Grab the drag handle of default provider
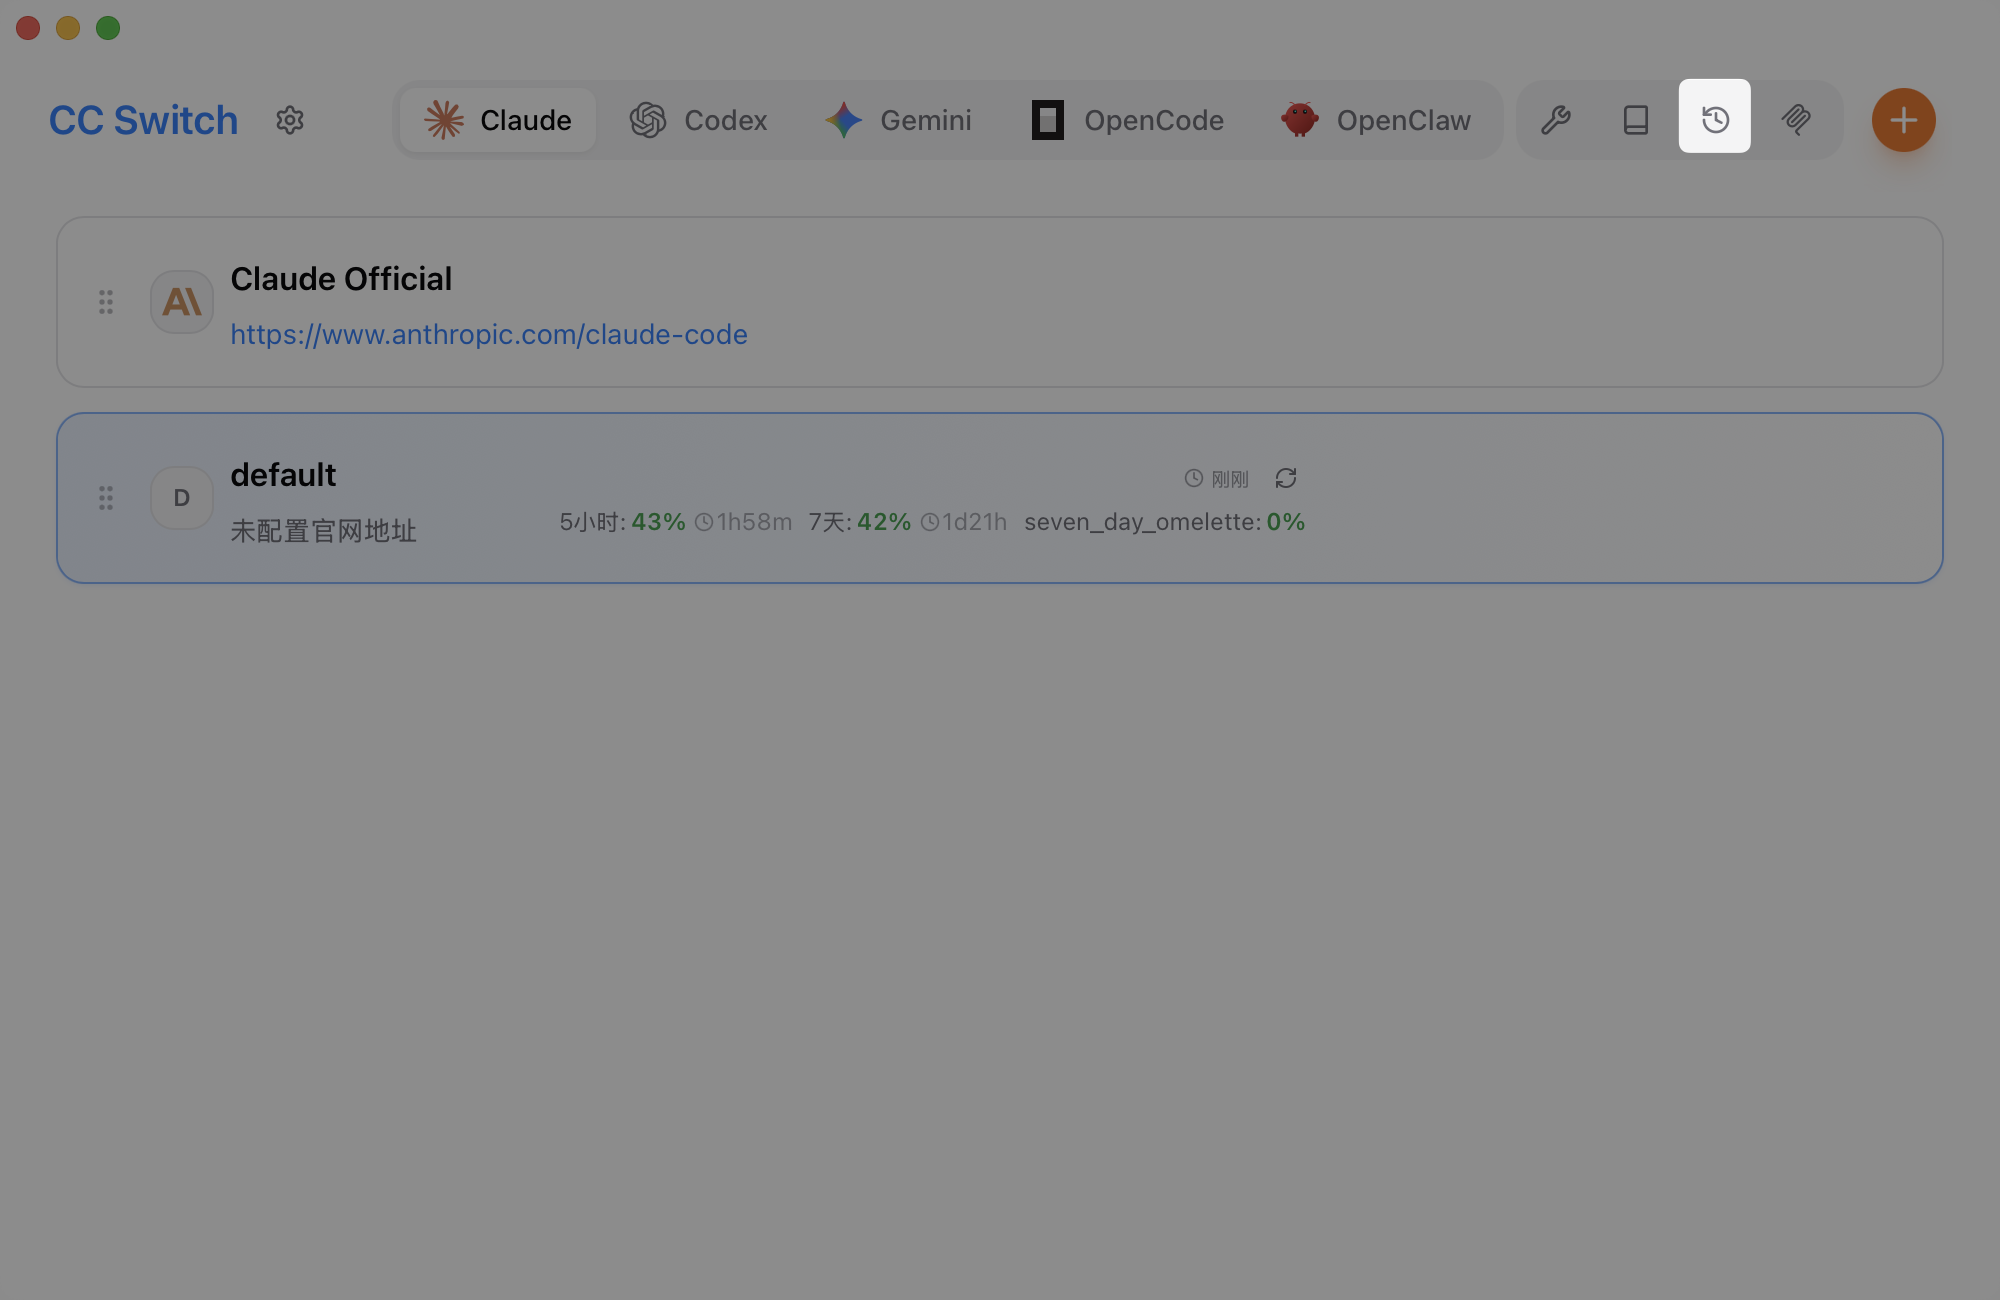This screenshot has width=2000, height=1300. 106,498
